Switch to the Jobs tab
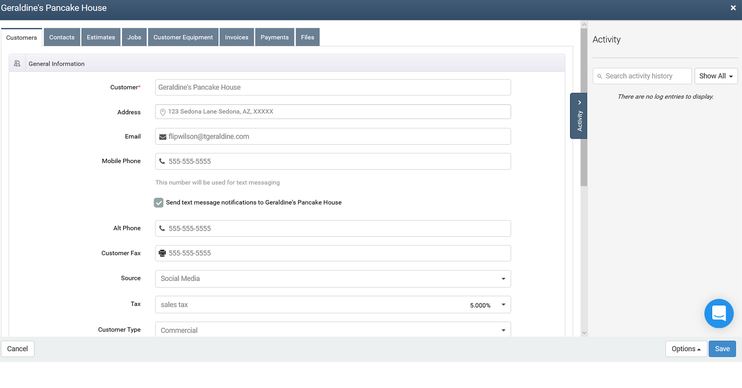Image resolution: width=742 pixels, height=388 pixels. (134, 37)
